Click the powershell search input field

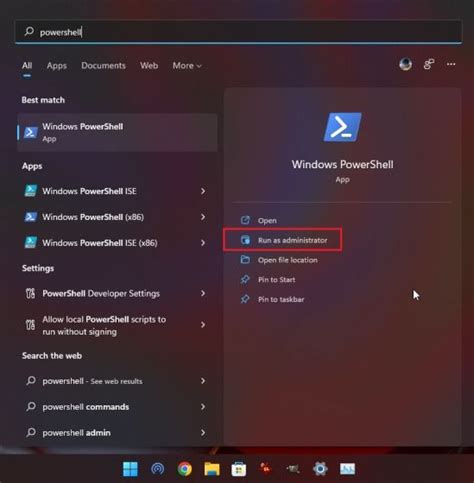point(239,32)
